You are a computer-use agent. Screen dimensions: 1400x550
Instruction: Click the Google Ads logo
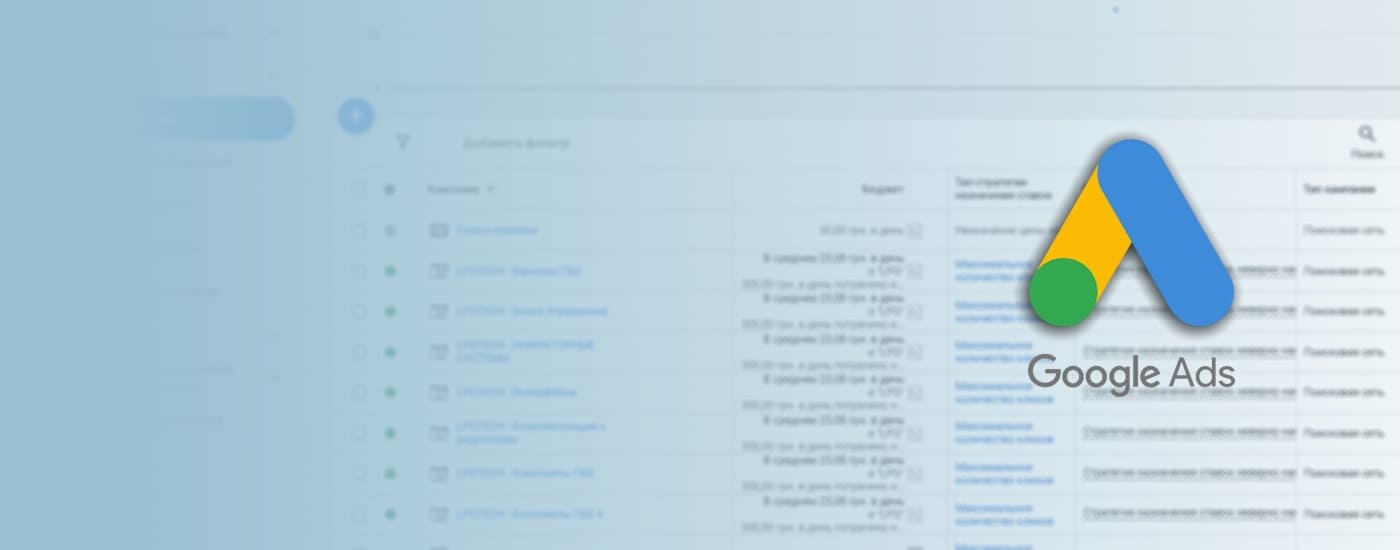(1131, 265)
